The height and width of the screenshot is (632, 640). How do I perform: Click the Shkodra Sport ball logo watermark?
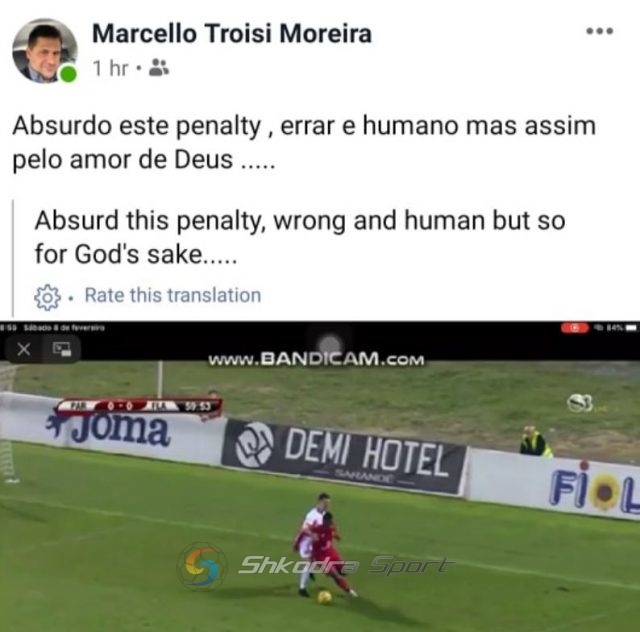pyautogui.click(x=202, y=566)
